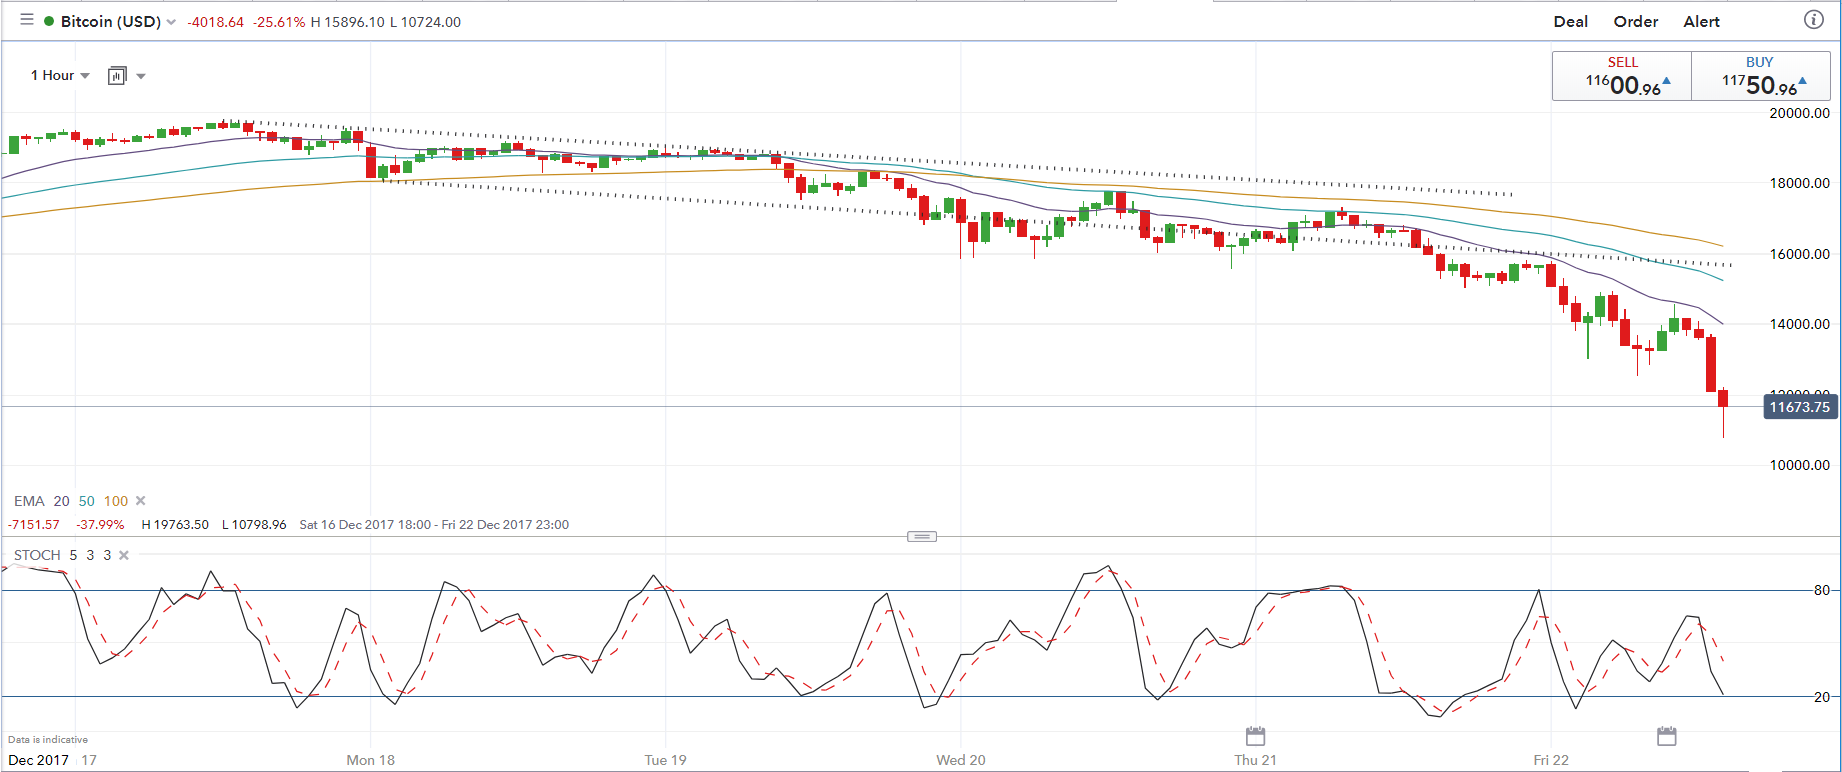Screen dimensions: 1842x772
Task: Remove the STOCH indicator
Action: pos(124,555)
